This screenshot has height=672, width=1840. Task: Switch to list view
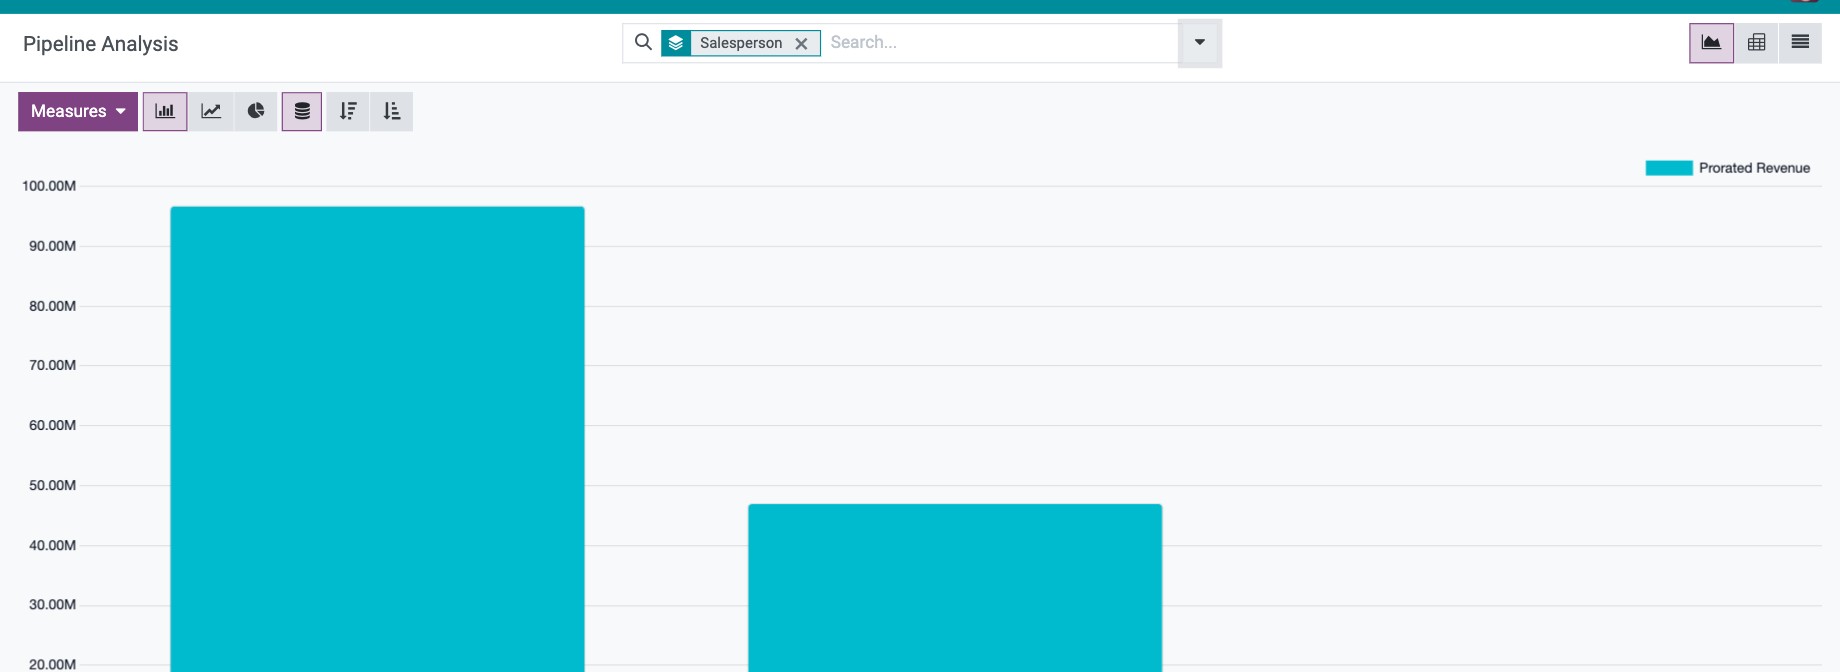pyautogui.click(x=1800, y=43)
